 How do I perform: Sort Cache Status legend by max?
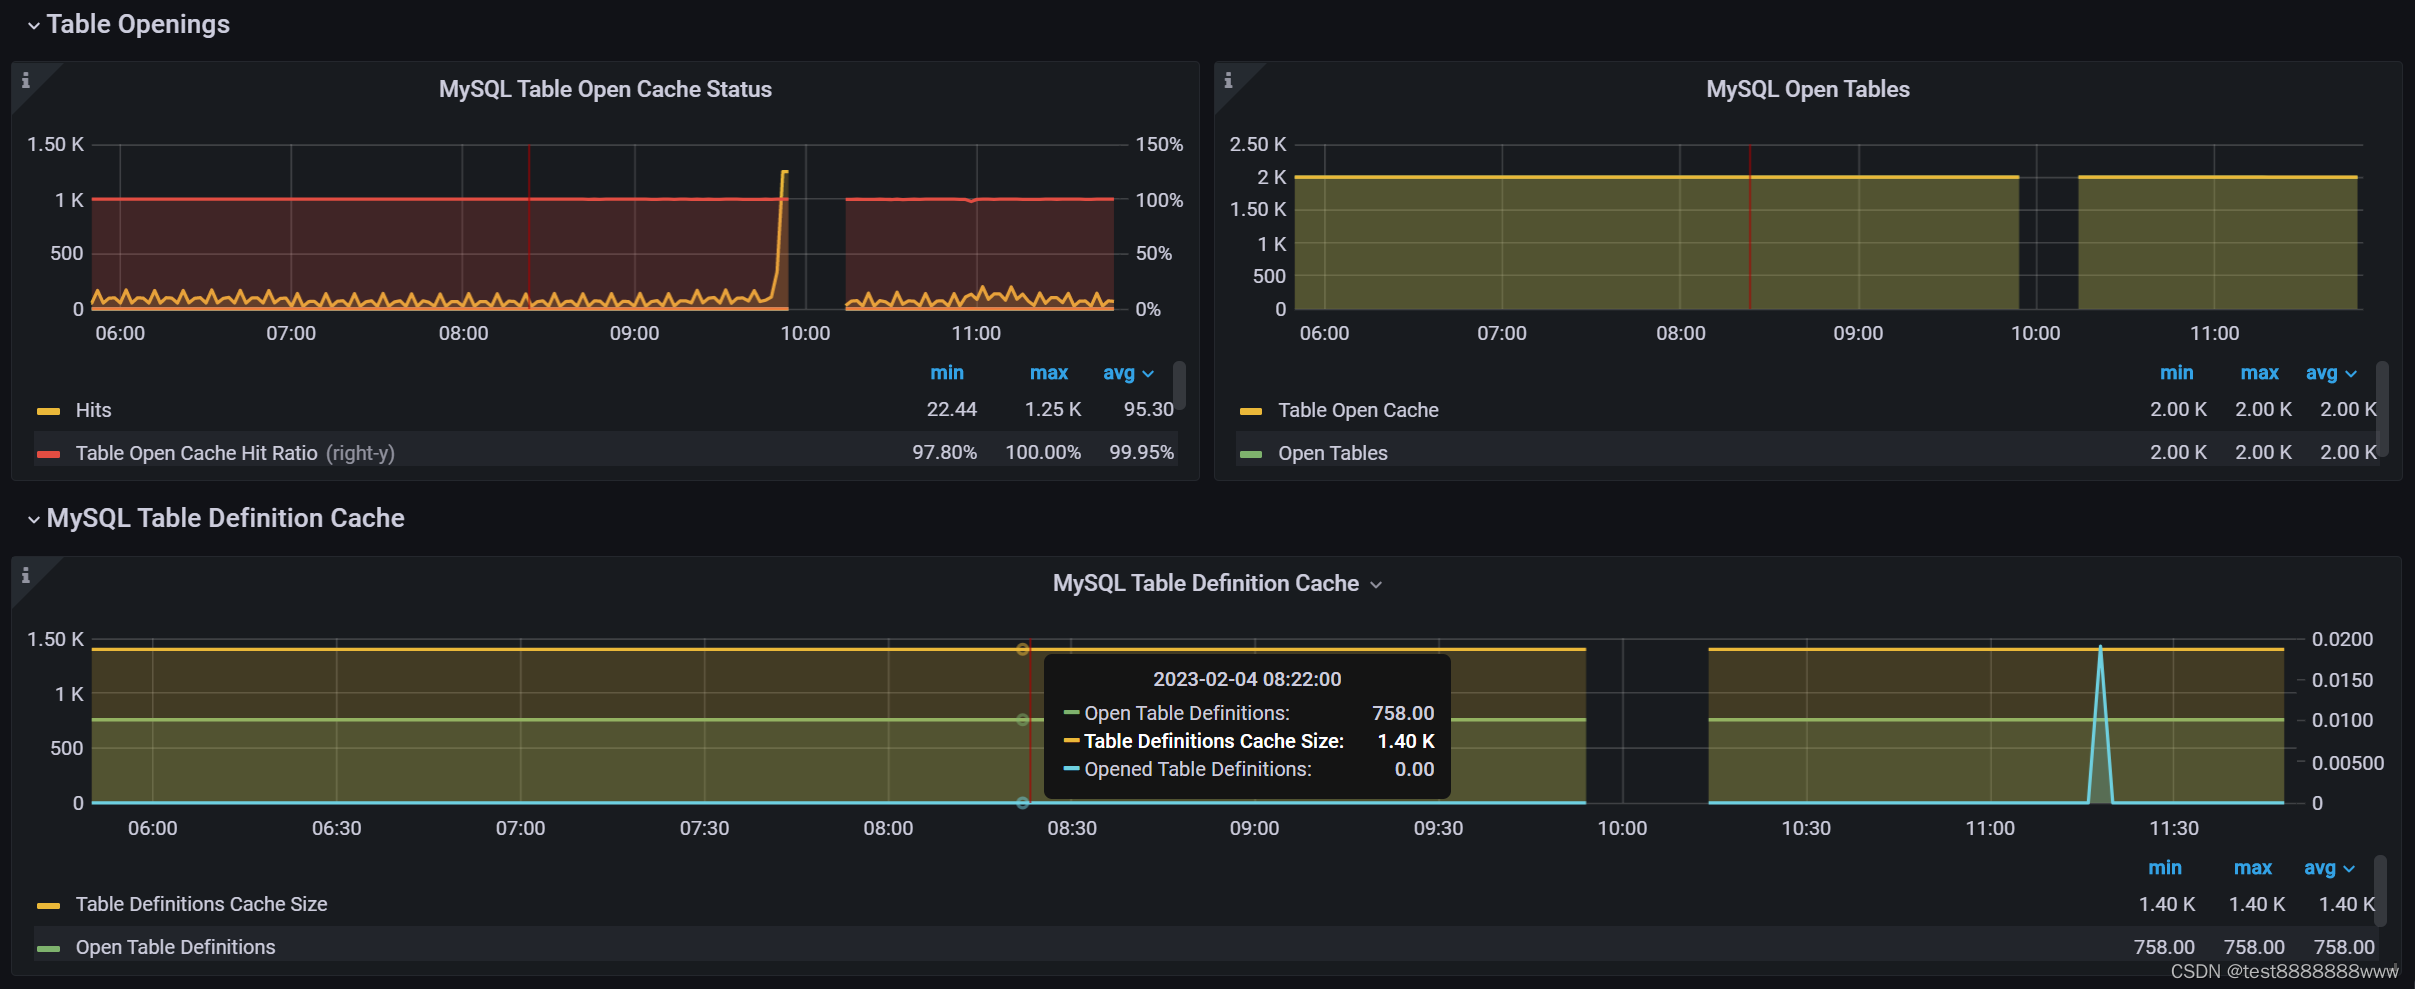click(x=1049, y=373)
